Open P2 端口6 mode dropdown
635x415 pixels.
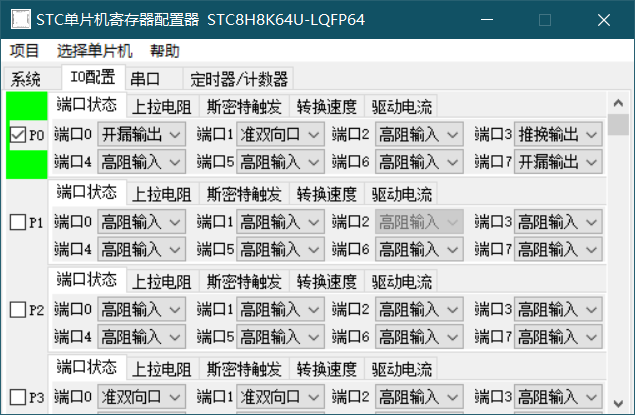(419, 337)
